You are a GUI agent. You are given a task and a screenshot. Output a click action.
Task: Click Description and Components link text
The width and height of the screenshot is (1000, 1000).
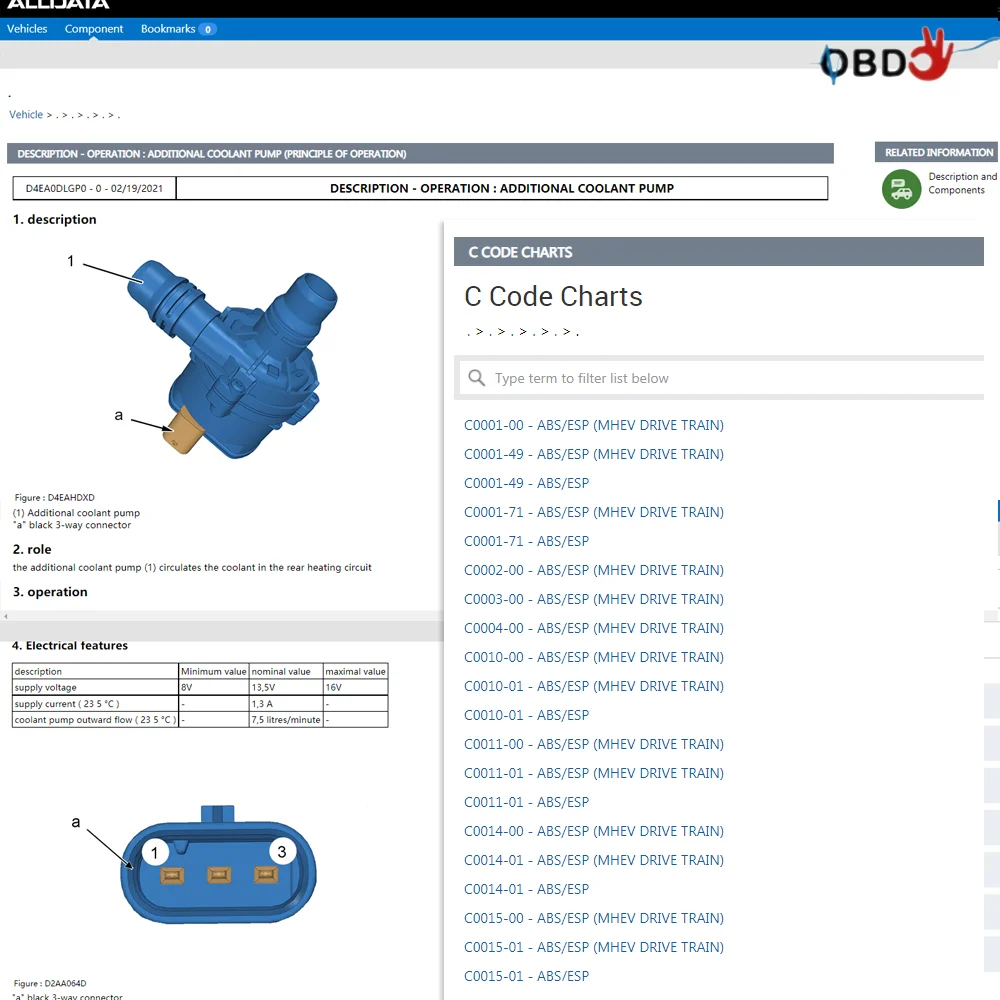click(x=962, y=183)
